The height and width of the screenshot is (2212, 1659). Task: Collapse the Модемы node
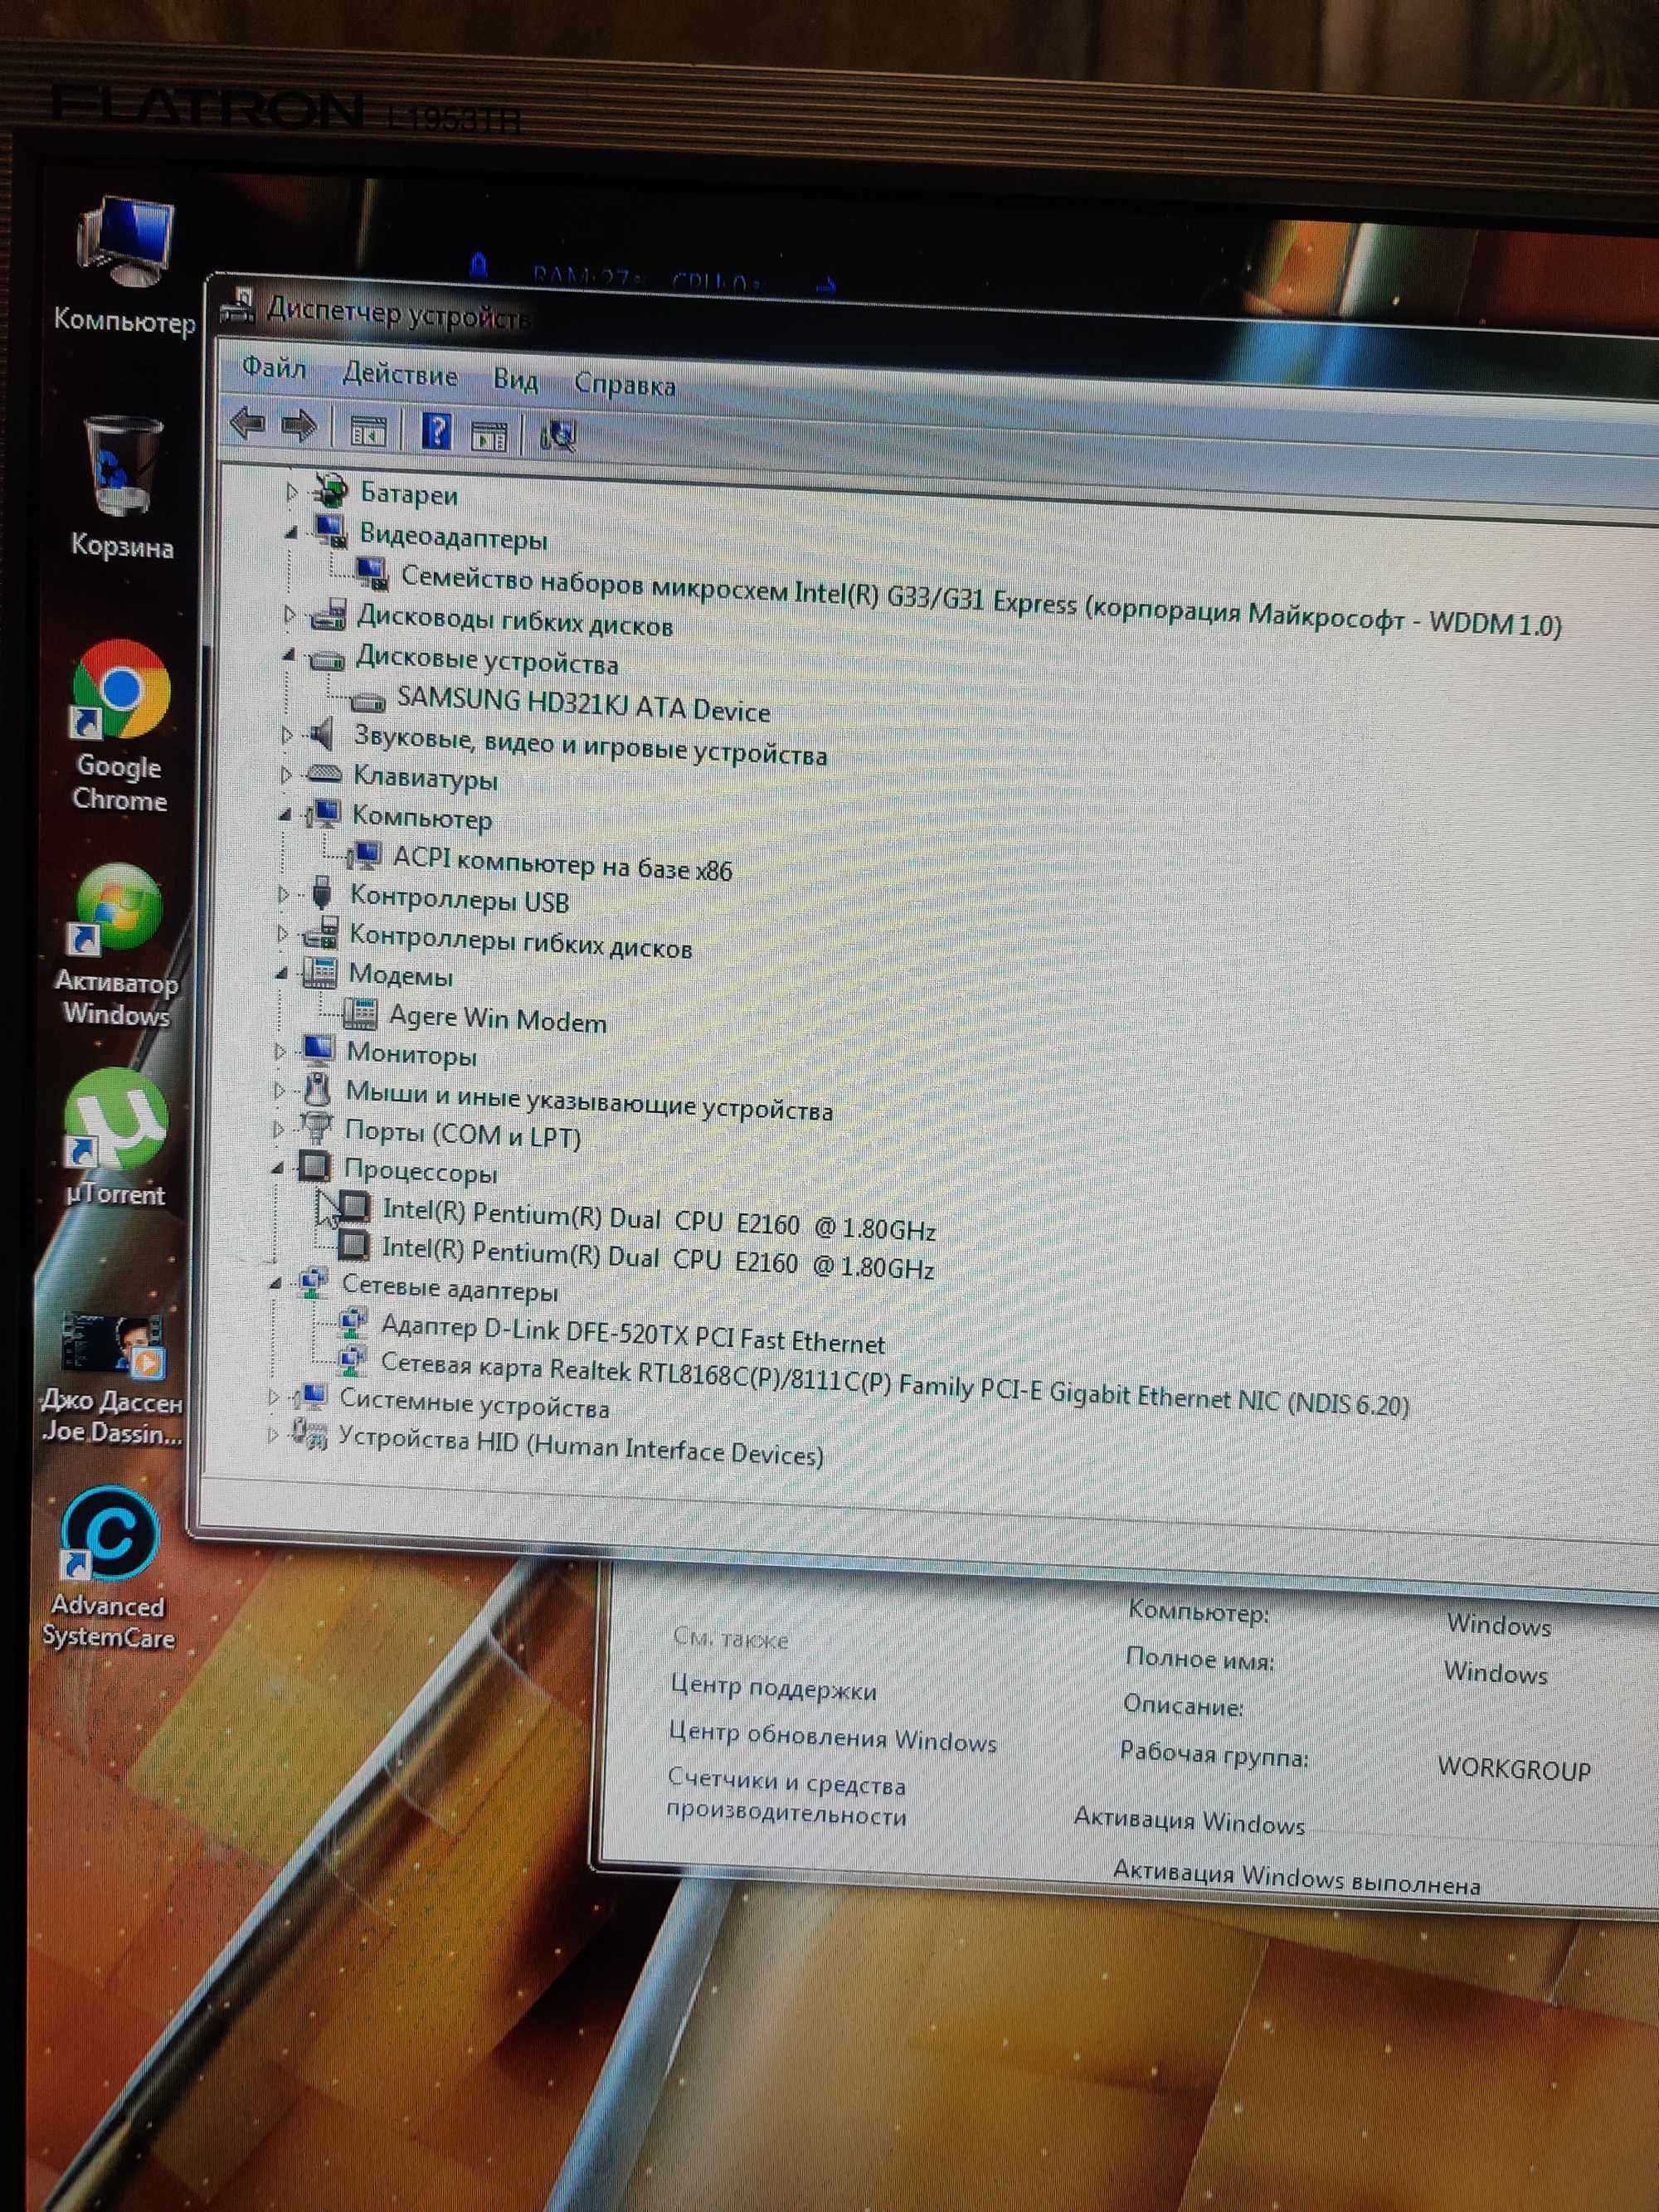[281, 972]
